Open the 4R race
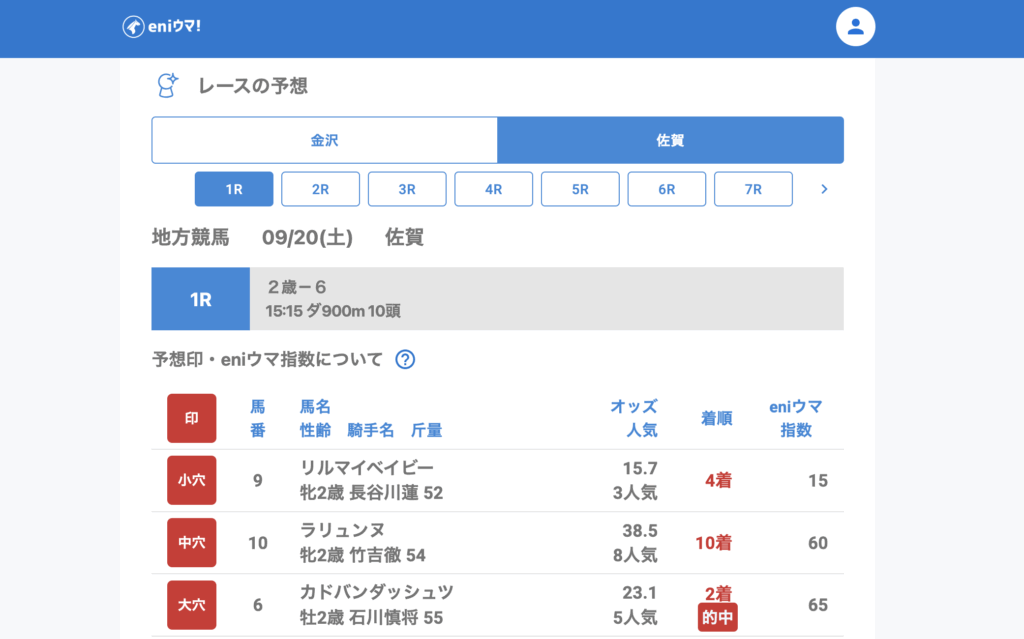Screen dimensions: 1024x639 (x=494, y=189)
